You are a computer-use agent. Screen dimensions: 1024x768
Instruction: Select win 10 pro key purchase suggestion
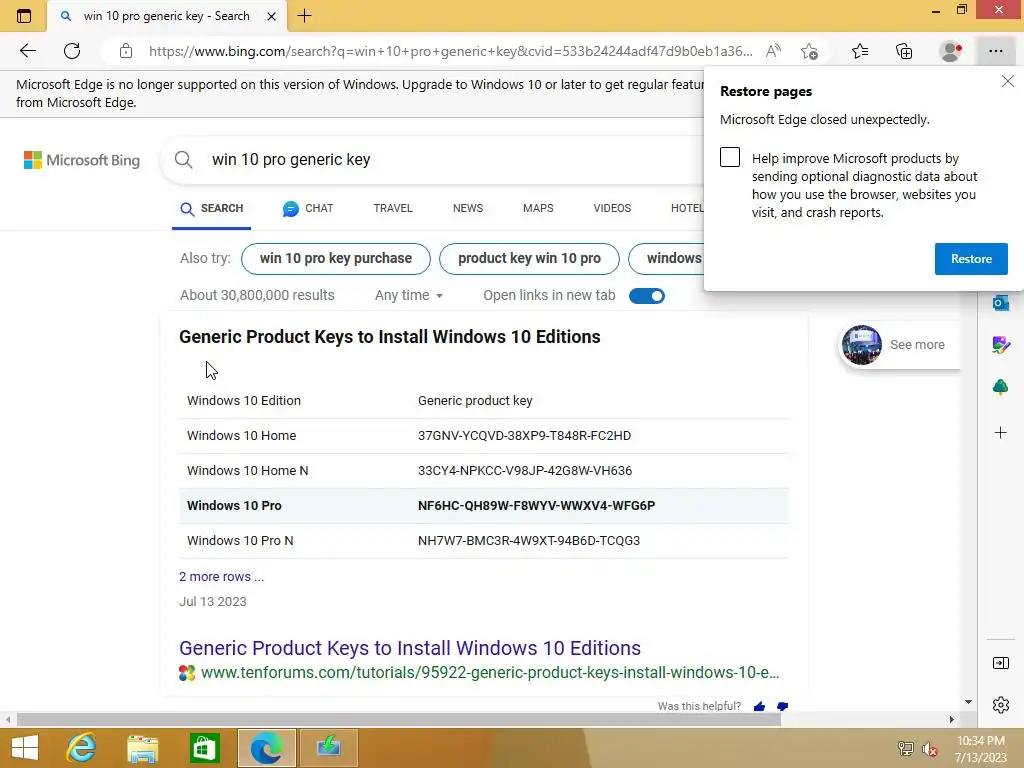click(336, 259)
